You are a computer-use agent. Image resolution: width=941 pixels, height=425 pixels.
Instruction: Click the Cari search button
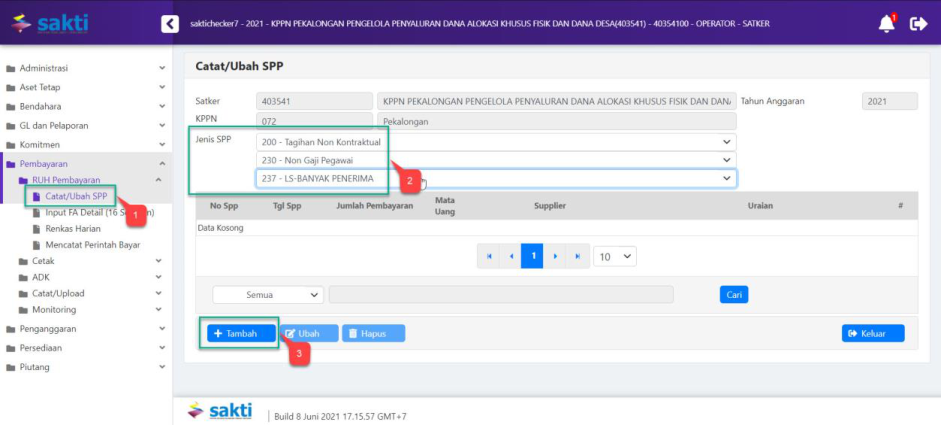point(733,295)
